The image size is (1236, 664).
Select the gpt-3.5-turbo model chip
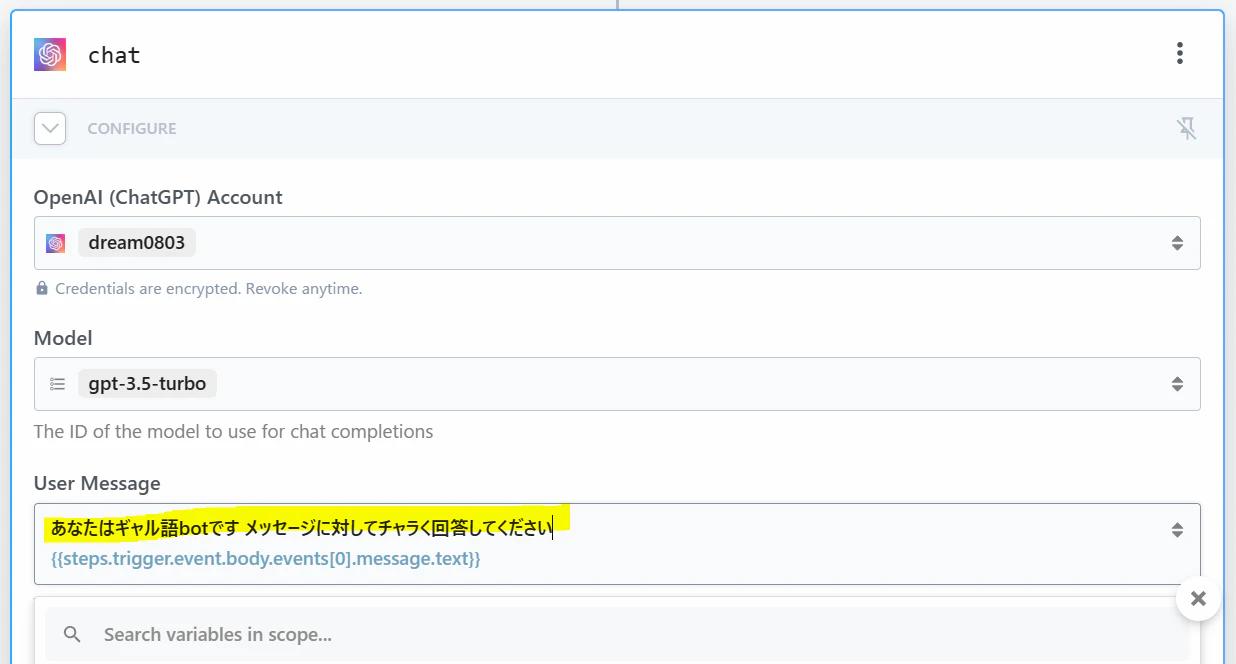[147, 384]
